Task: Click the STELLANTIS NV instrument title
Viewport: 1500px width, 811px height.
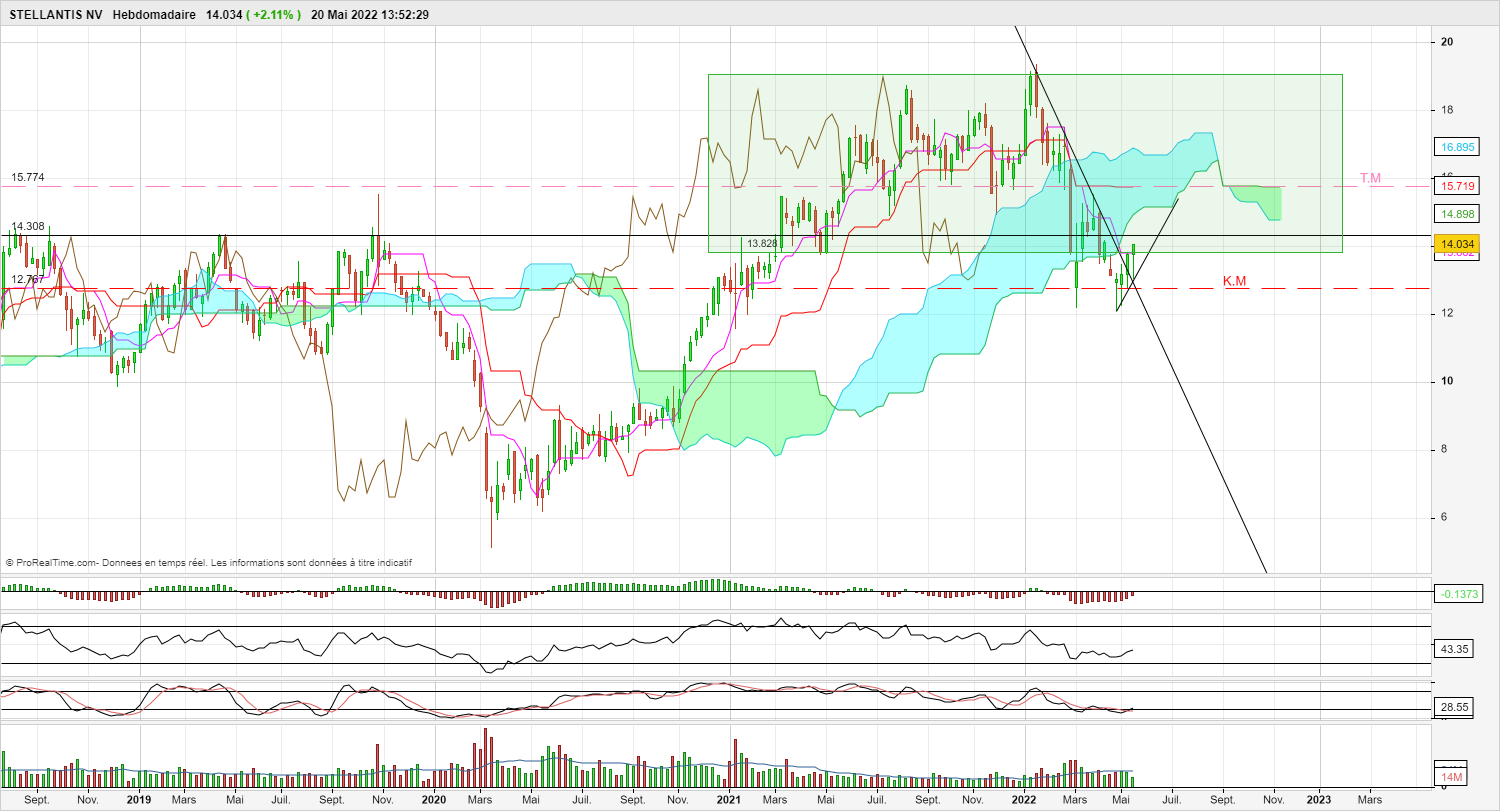Action: (56, 15)
